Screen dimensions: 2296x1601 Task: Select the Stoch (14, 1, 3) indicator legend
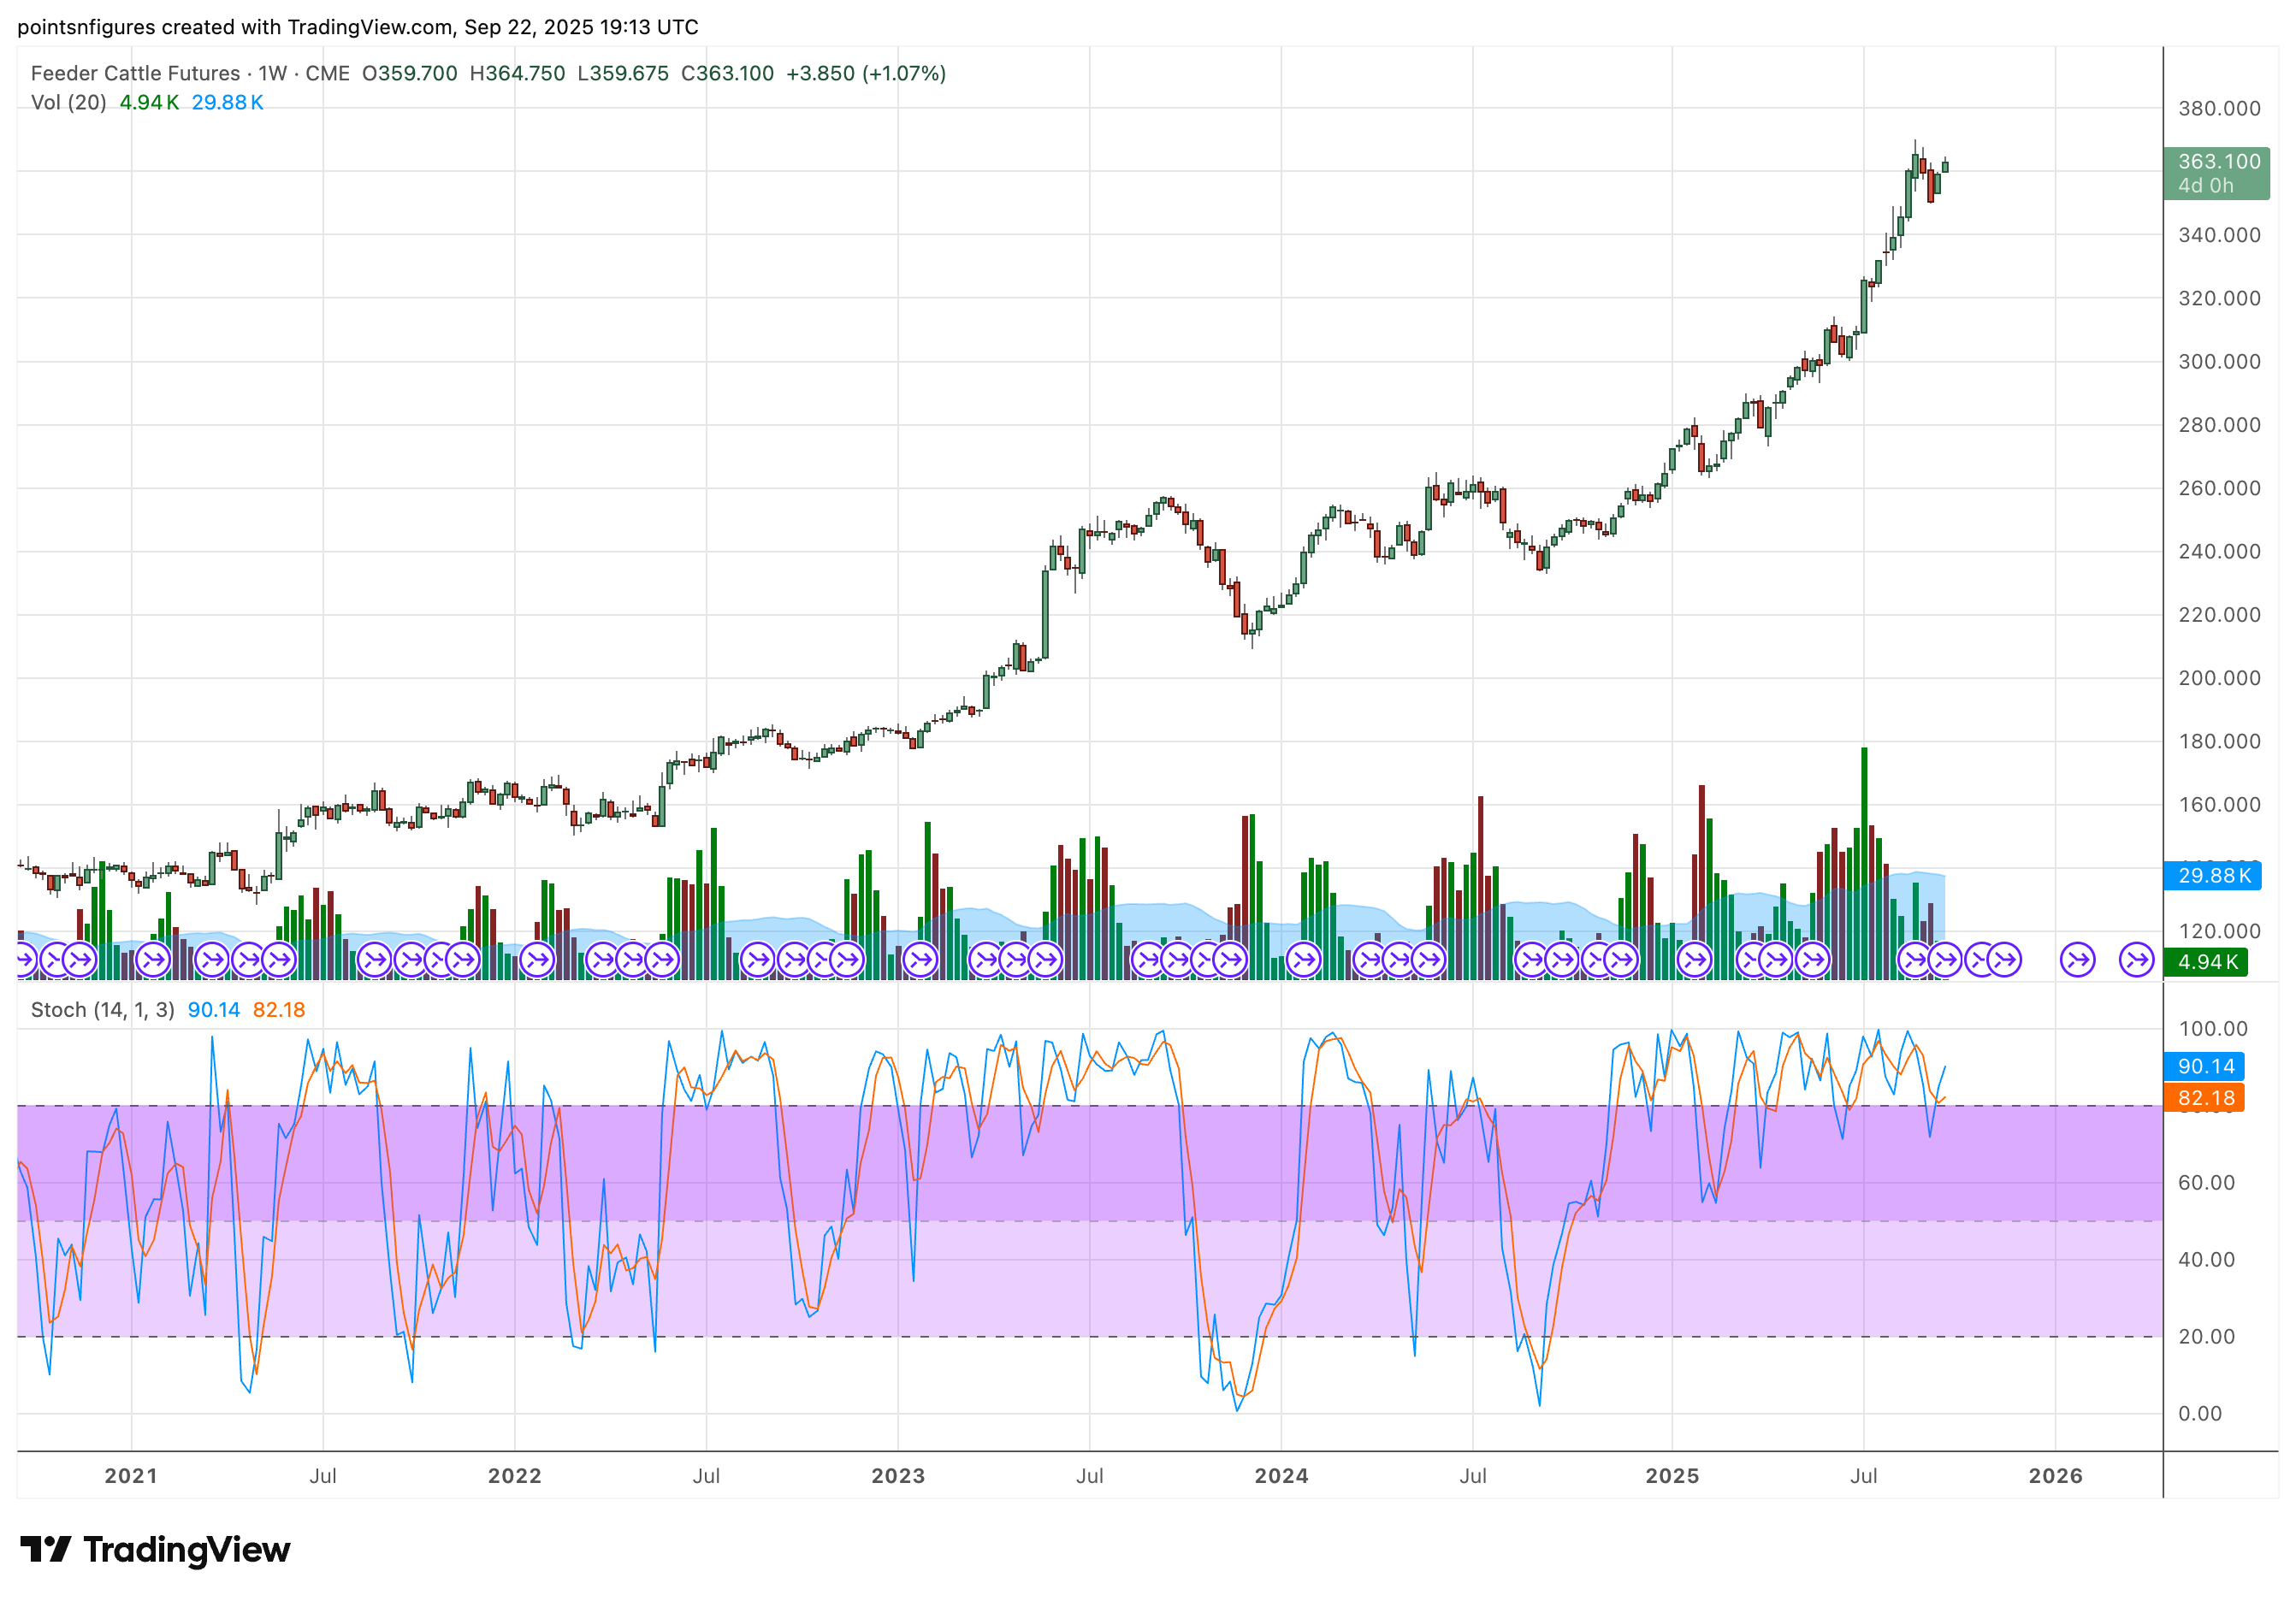pyautogui.click(x=102, y=1010)
